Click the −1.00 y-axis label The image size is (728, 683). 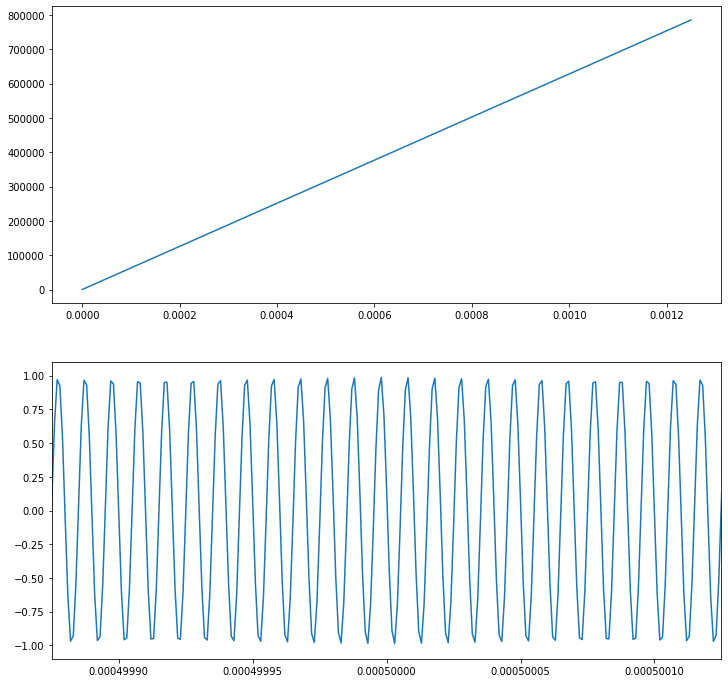30,646
